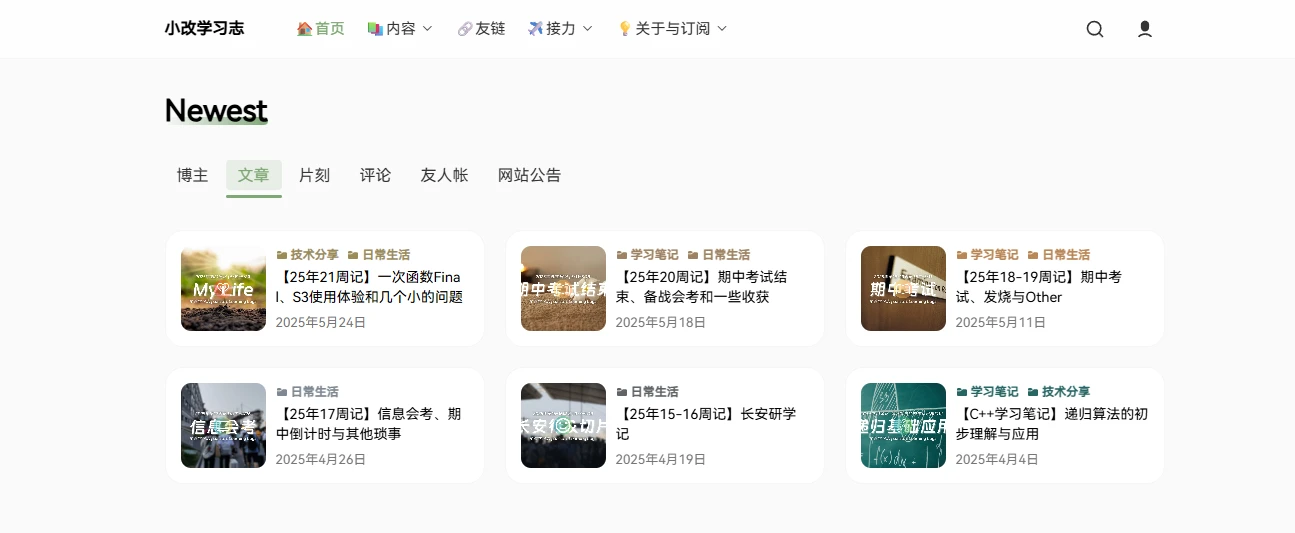The width and height of the screenshot is (1295, 533).
Task: Open the user account icon
Action: click(x=1145, y=29)
